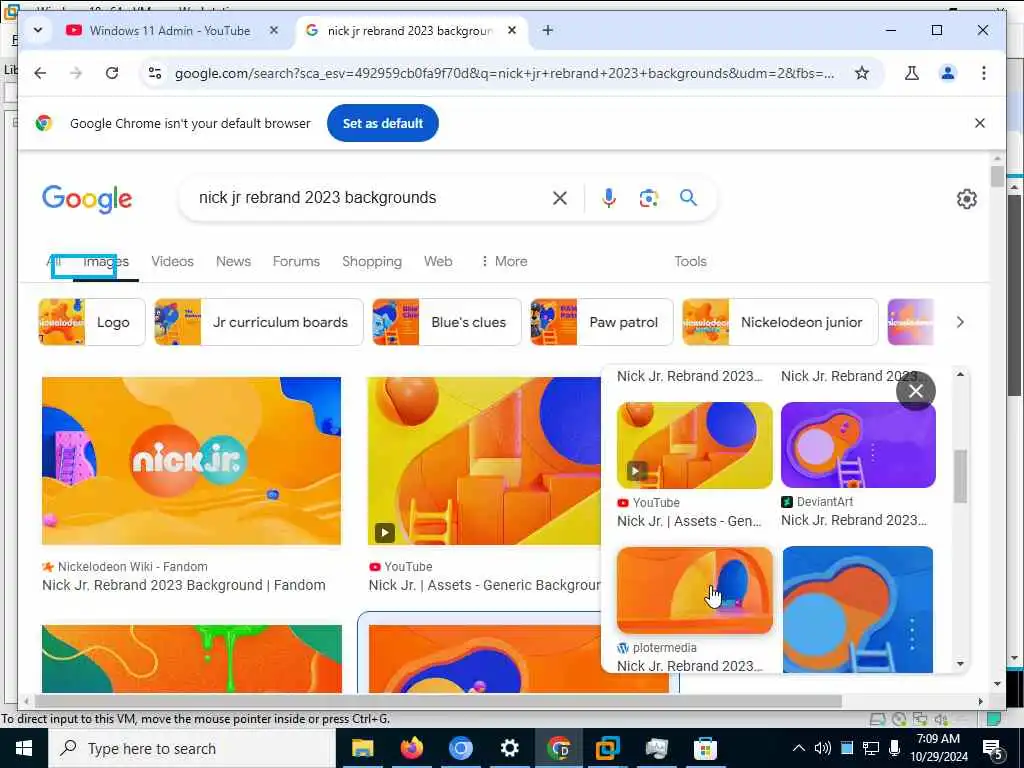Open the large YouTube generic background thumbnail
1024x768 pixels.
click(x=484, y=461)
